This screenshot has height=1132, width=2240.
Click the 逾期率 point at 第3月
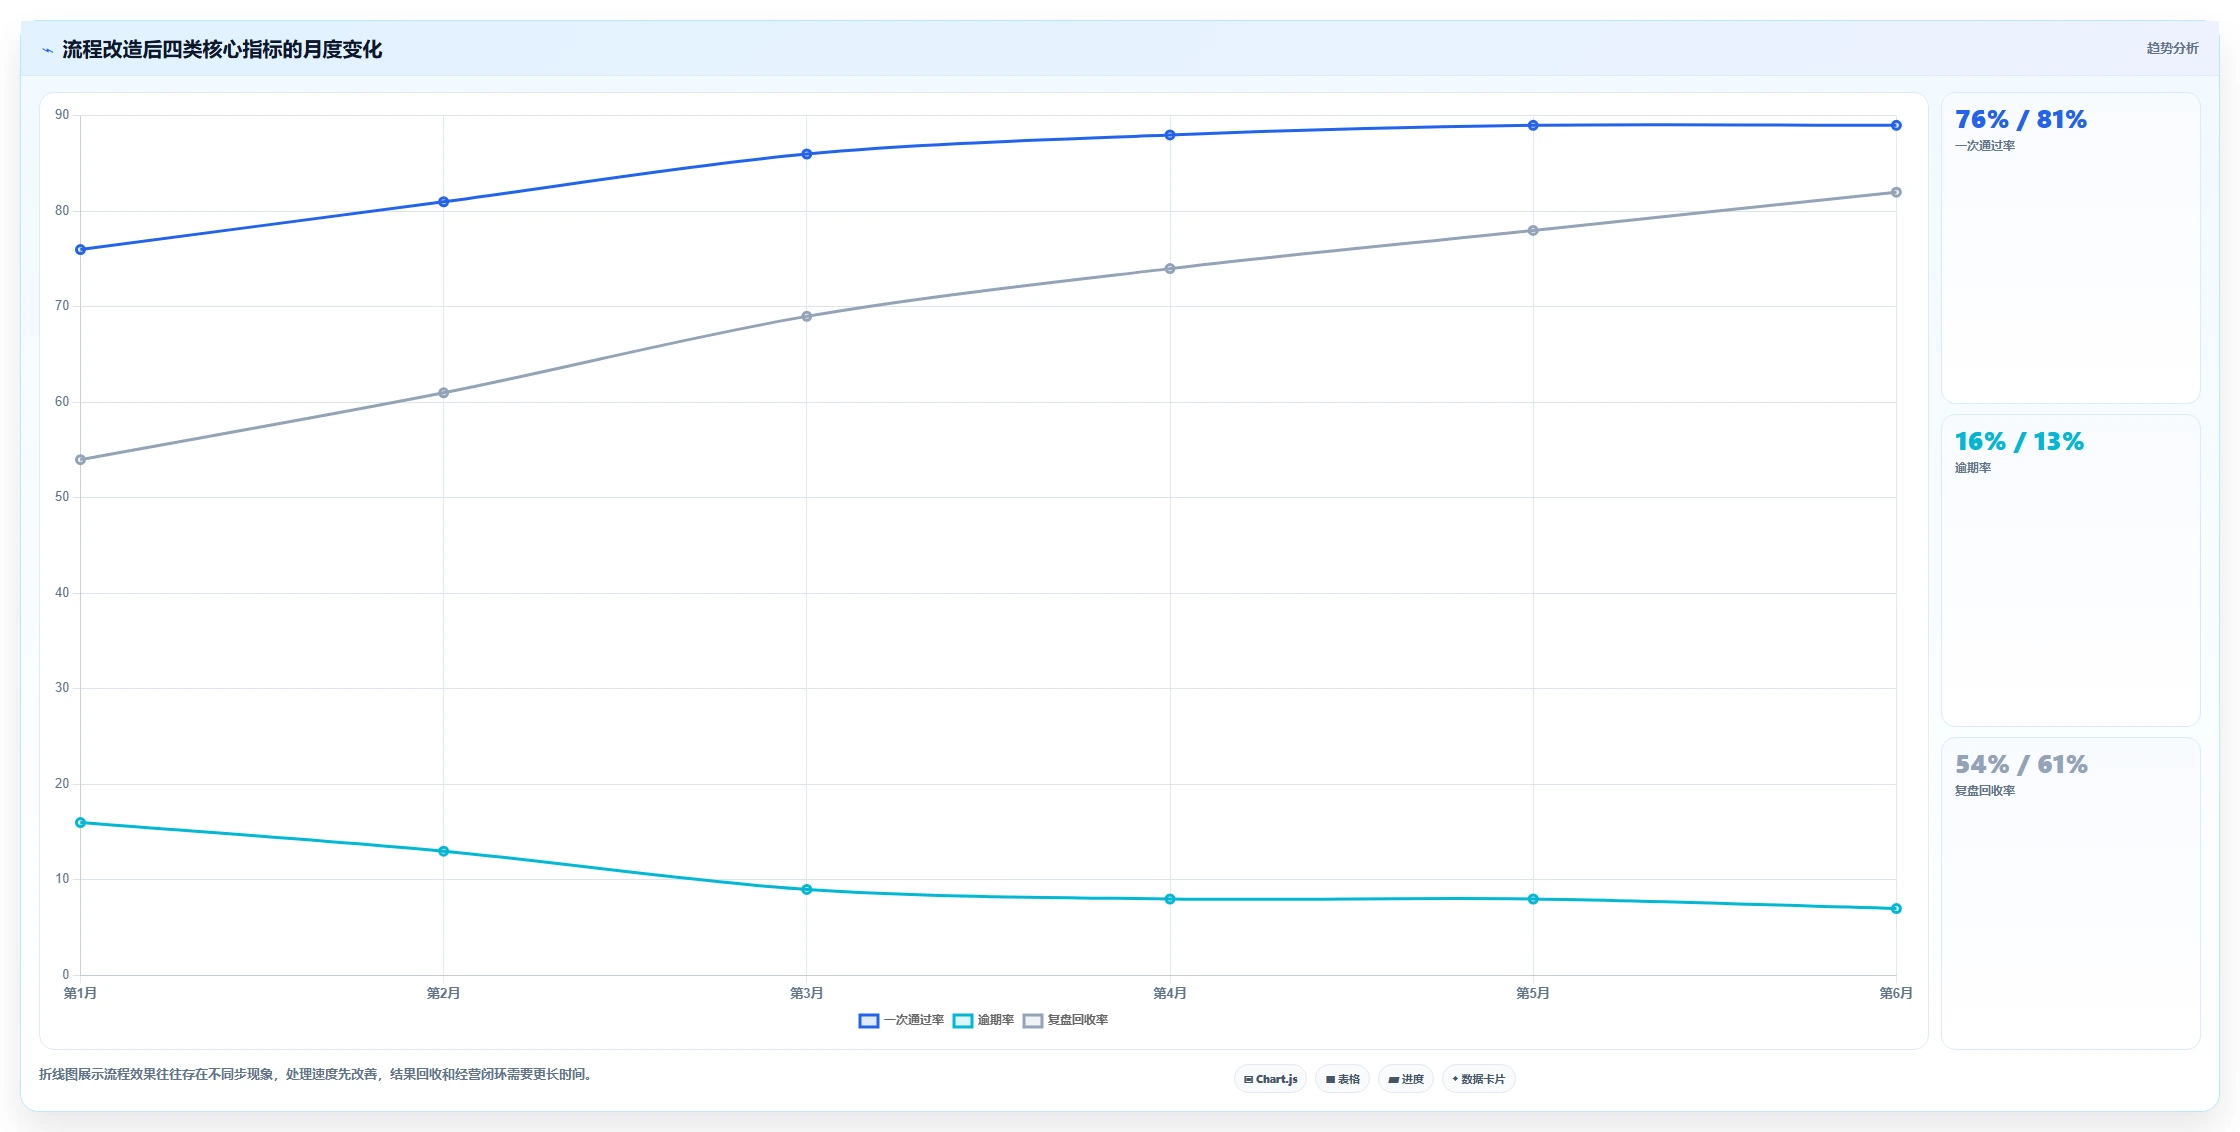[x=807, y=890]
